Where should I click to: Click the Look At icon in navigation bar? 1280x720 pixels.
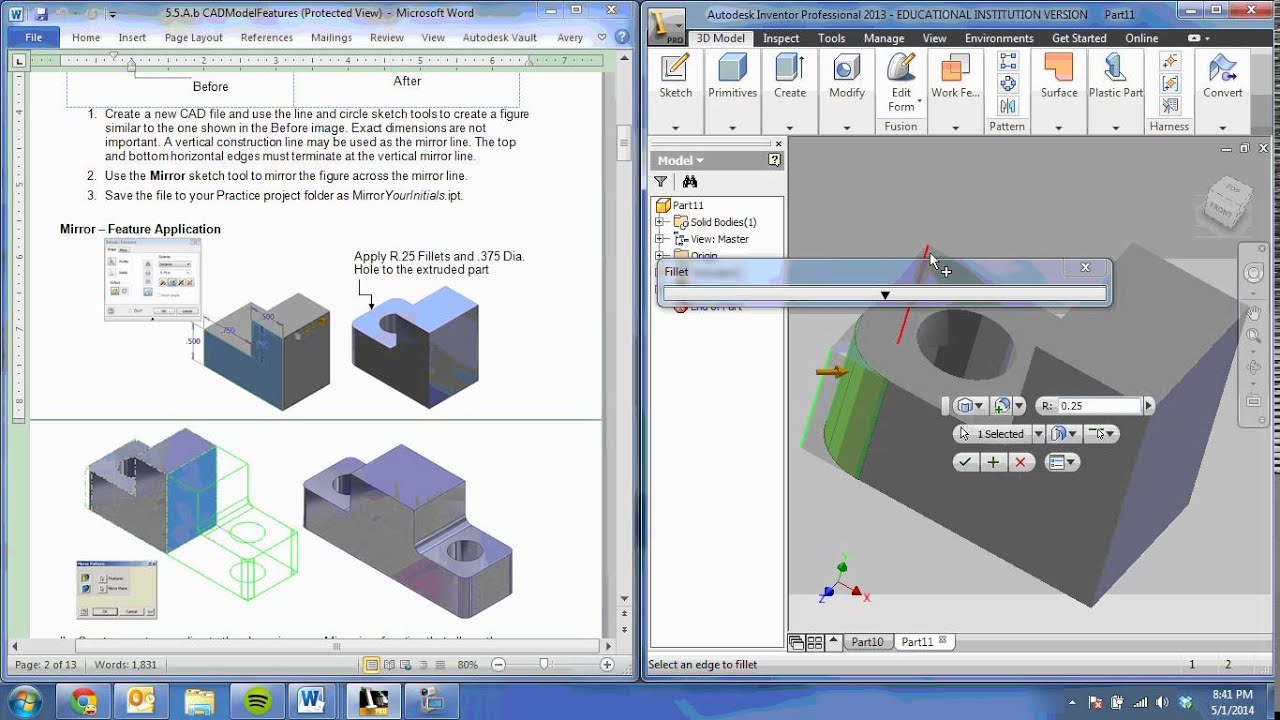(1254, 401)
